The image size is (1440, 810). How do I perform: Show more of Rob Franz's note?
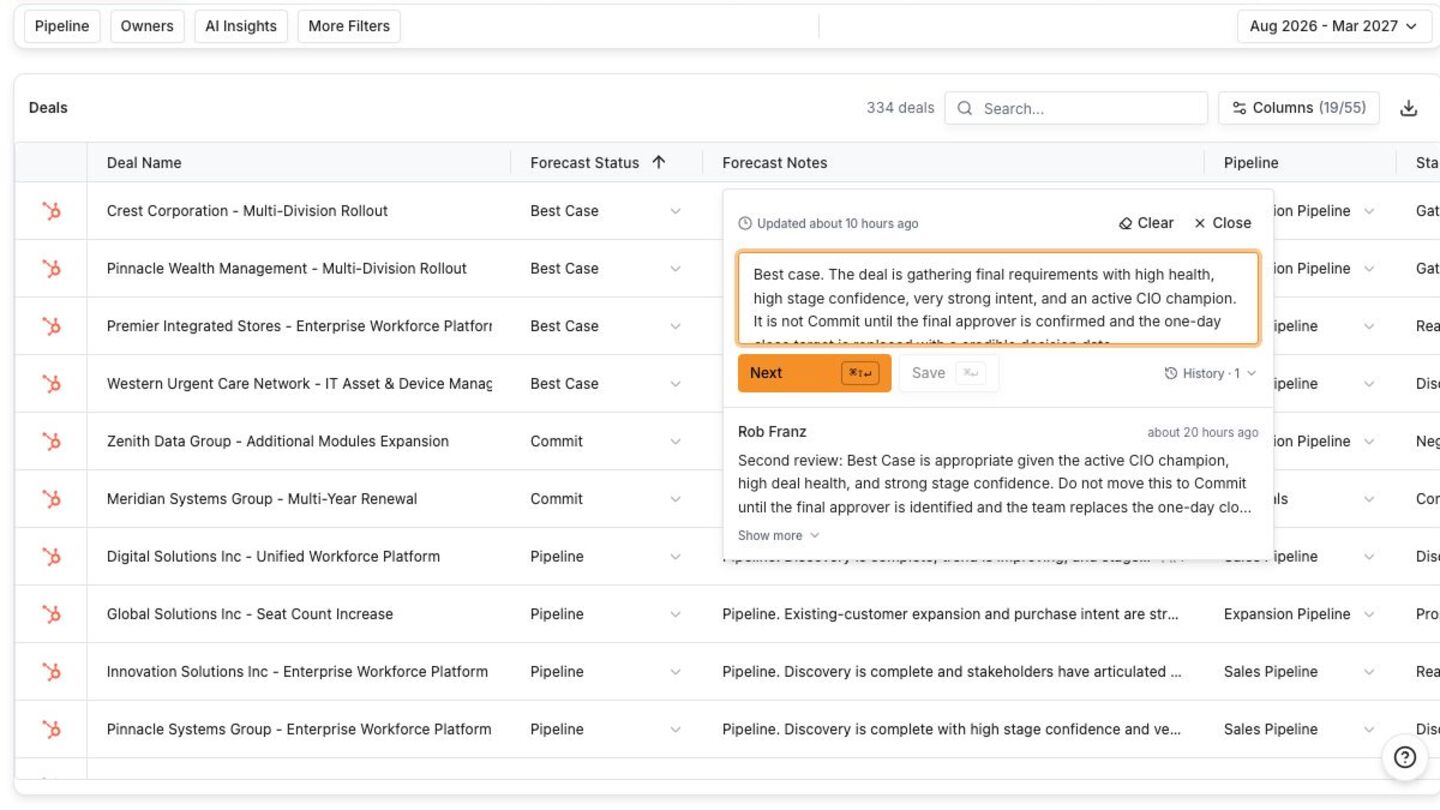(x=778, y=536)
